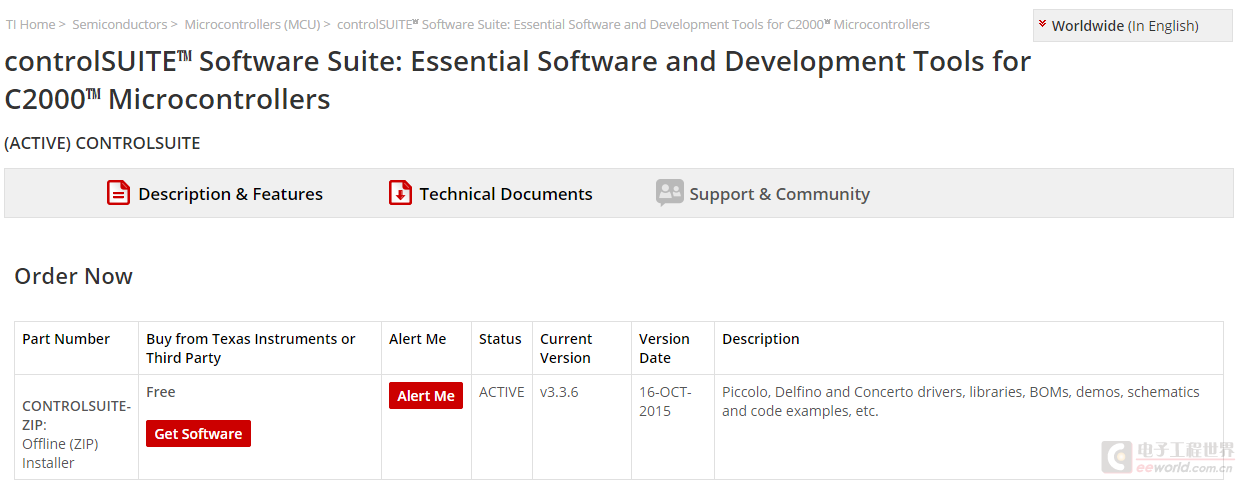Screen dimensions: 1241x480
Task: Click the Part Number column header
Action: tap(66, 339)
